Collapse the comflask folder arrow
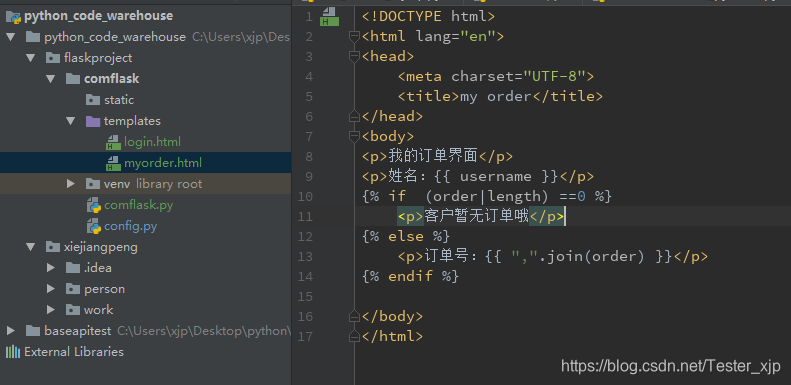The image size is (791, 385). (x=50, y=79)
